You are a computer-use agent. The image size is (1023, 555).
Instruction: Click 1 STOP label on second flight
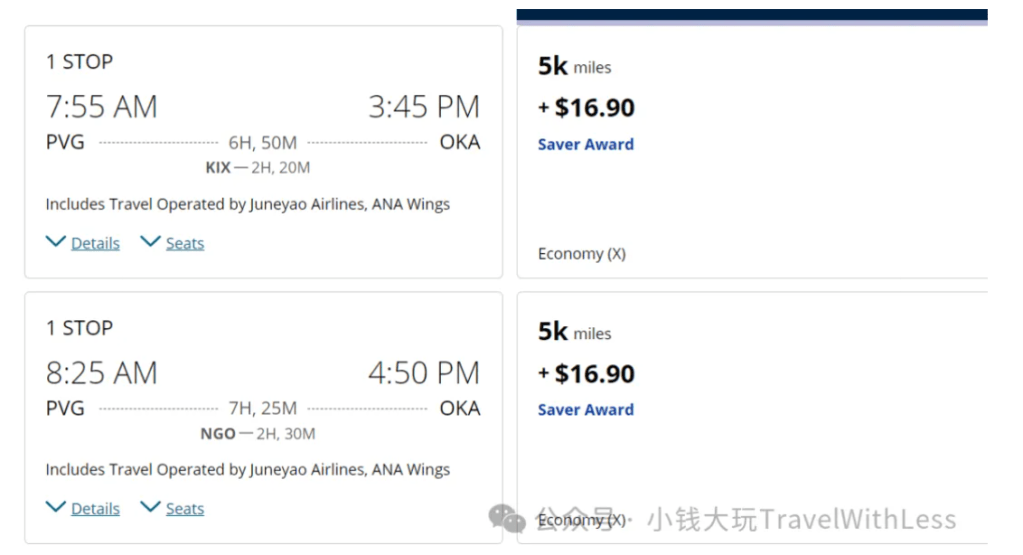pyautogui.click(x=79, y=328)
